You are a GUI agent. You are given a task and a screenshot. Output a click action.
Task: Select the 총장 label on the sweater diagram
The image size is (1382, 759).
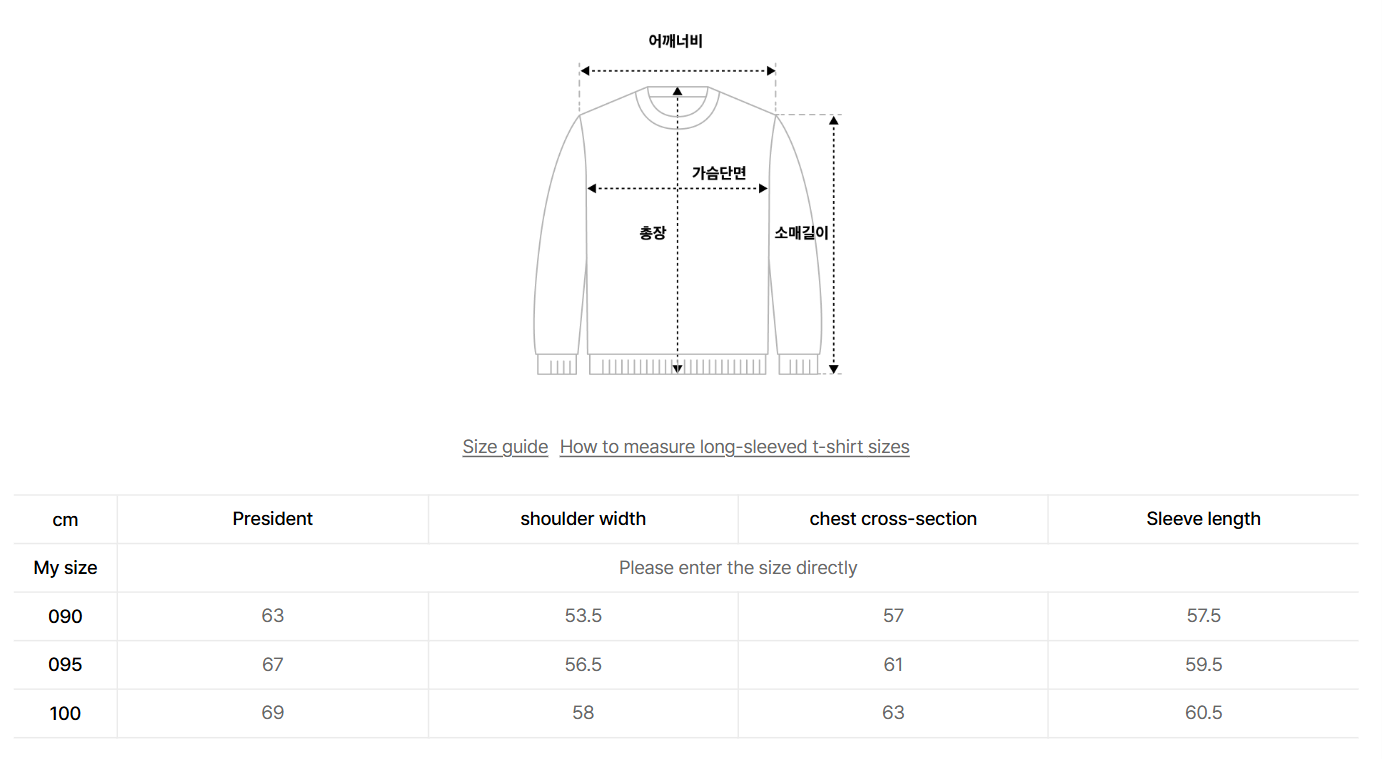[x=652, y=233]
